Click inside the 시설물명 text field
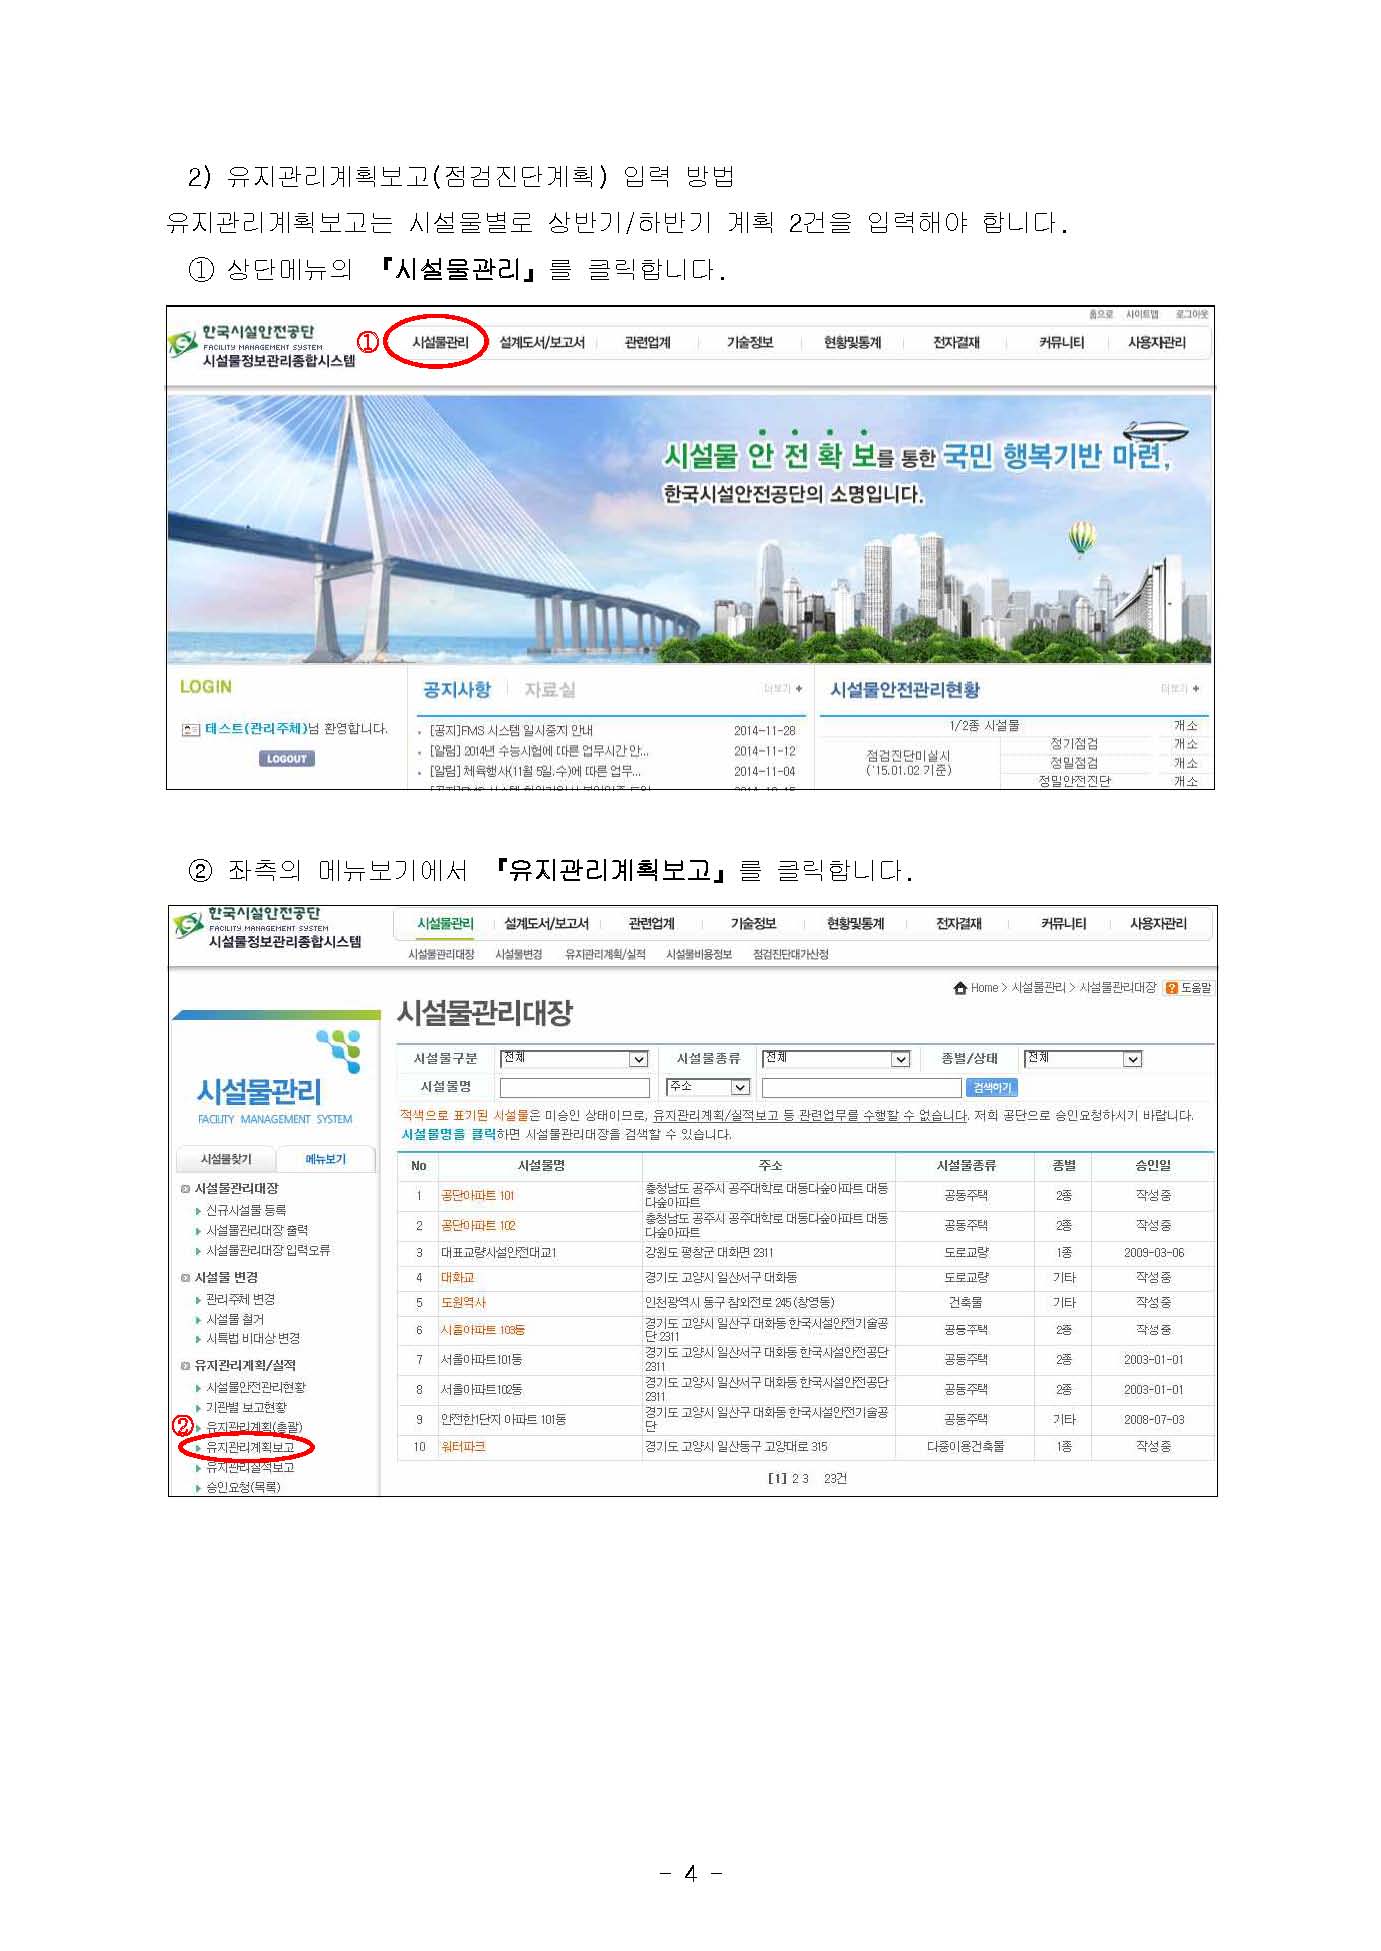This screenshot has width=1381, height=1951. [574, 1087]
